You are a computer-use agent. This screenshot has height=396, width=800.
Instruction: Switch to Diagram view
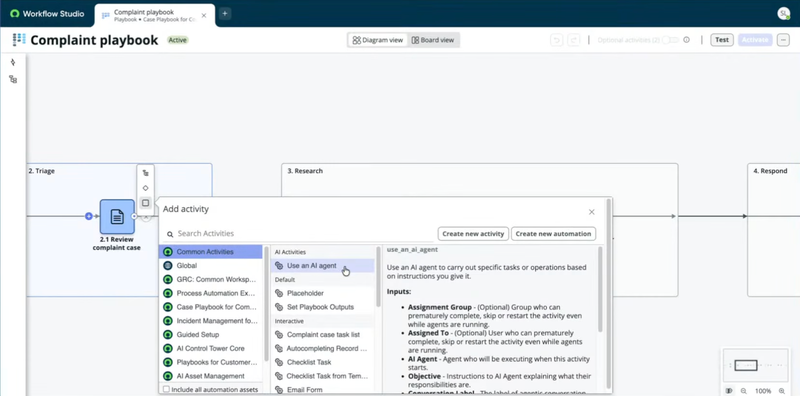[x=378, y=40]
